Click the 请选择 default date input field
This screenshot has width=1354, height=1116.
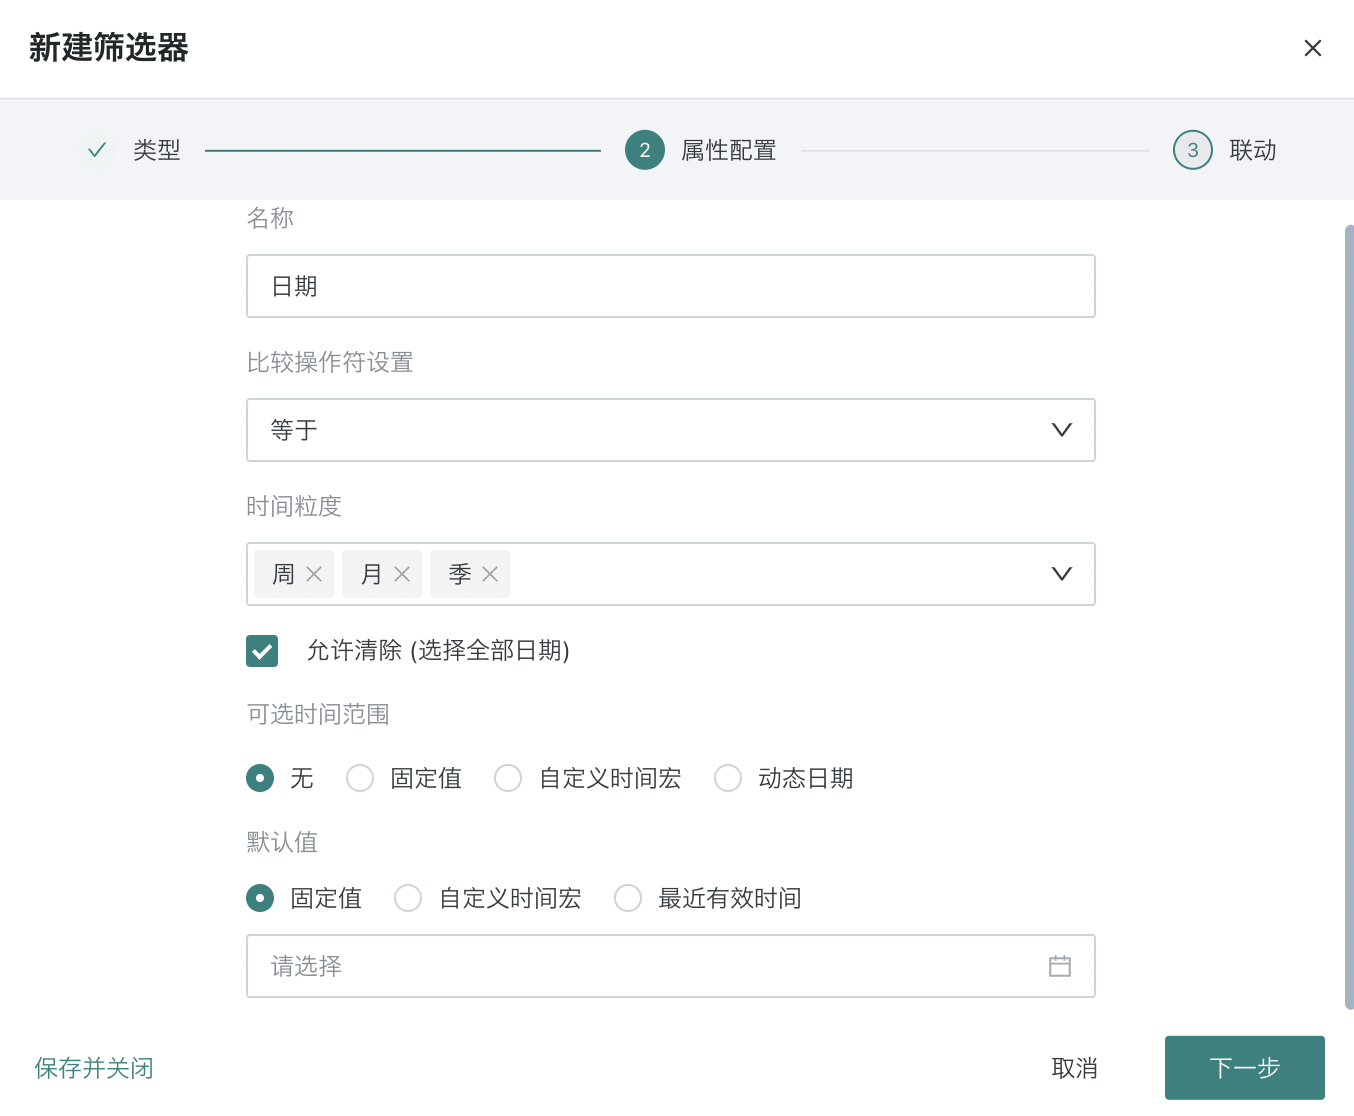671,966
